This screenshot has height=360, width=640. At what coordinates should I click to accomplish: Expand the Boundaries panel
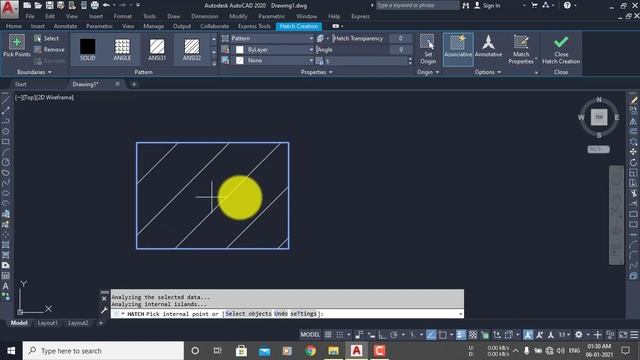click(x=34, y=72)
